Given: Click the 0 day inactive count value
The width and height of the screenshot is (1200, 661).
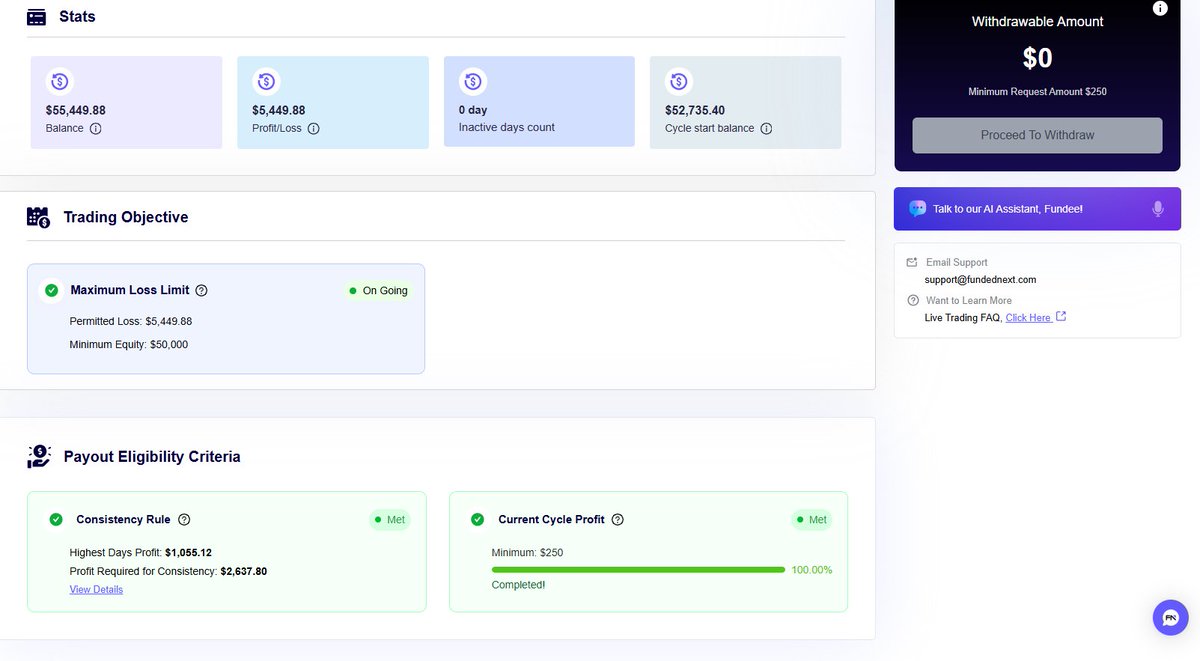Looking at the screenshot, I should [473, 110].
